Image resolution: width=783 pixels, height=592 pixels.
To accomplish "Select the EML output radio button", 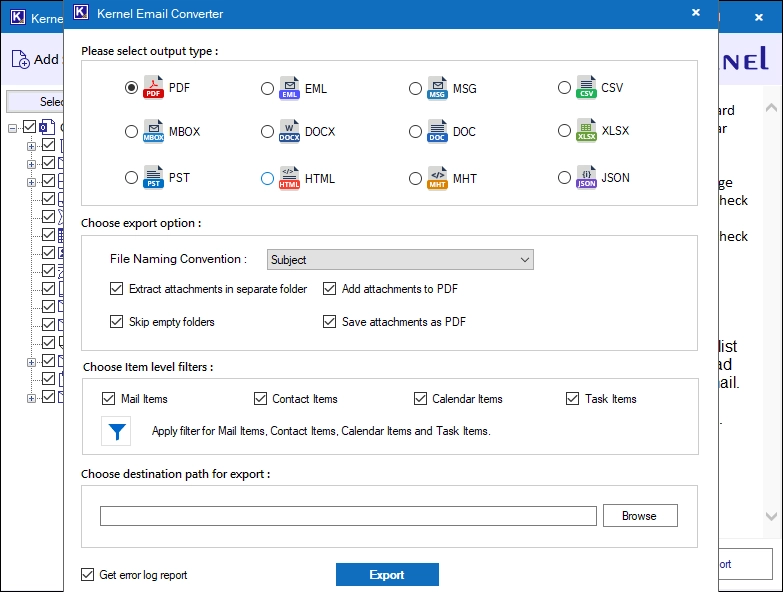I will [267, 89].
